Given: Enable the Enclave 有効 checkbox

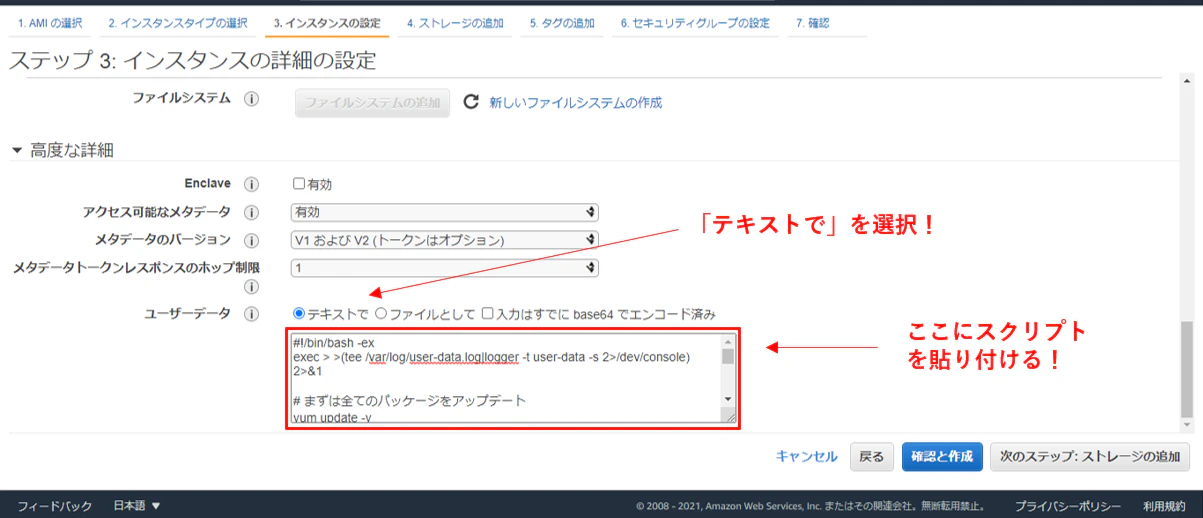Looking at the screenshot, I should click(298, 184).
